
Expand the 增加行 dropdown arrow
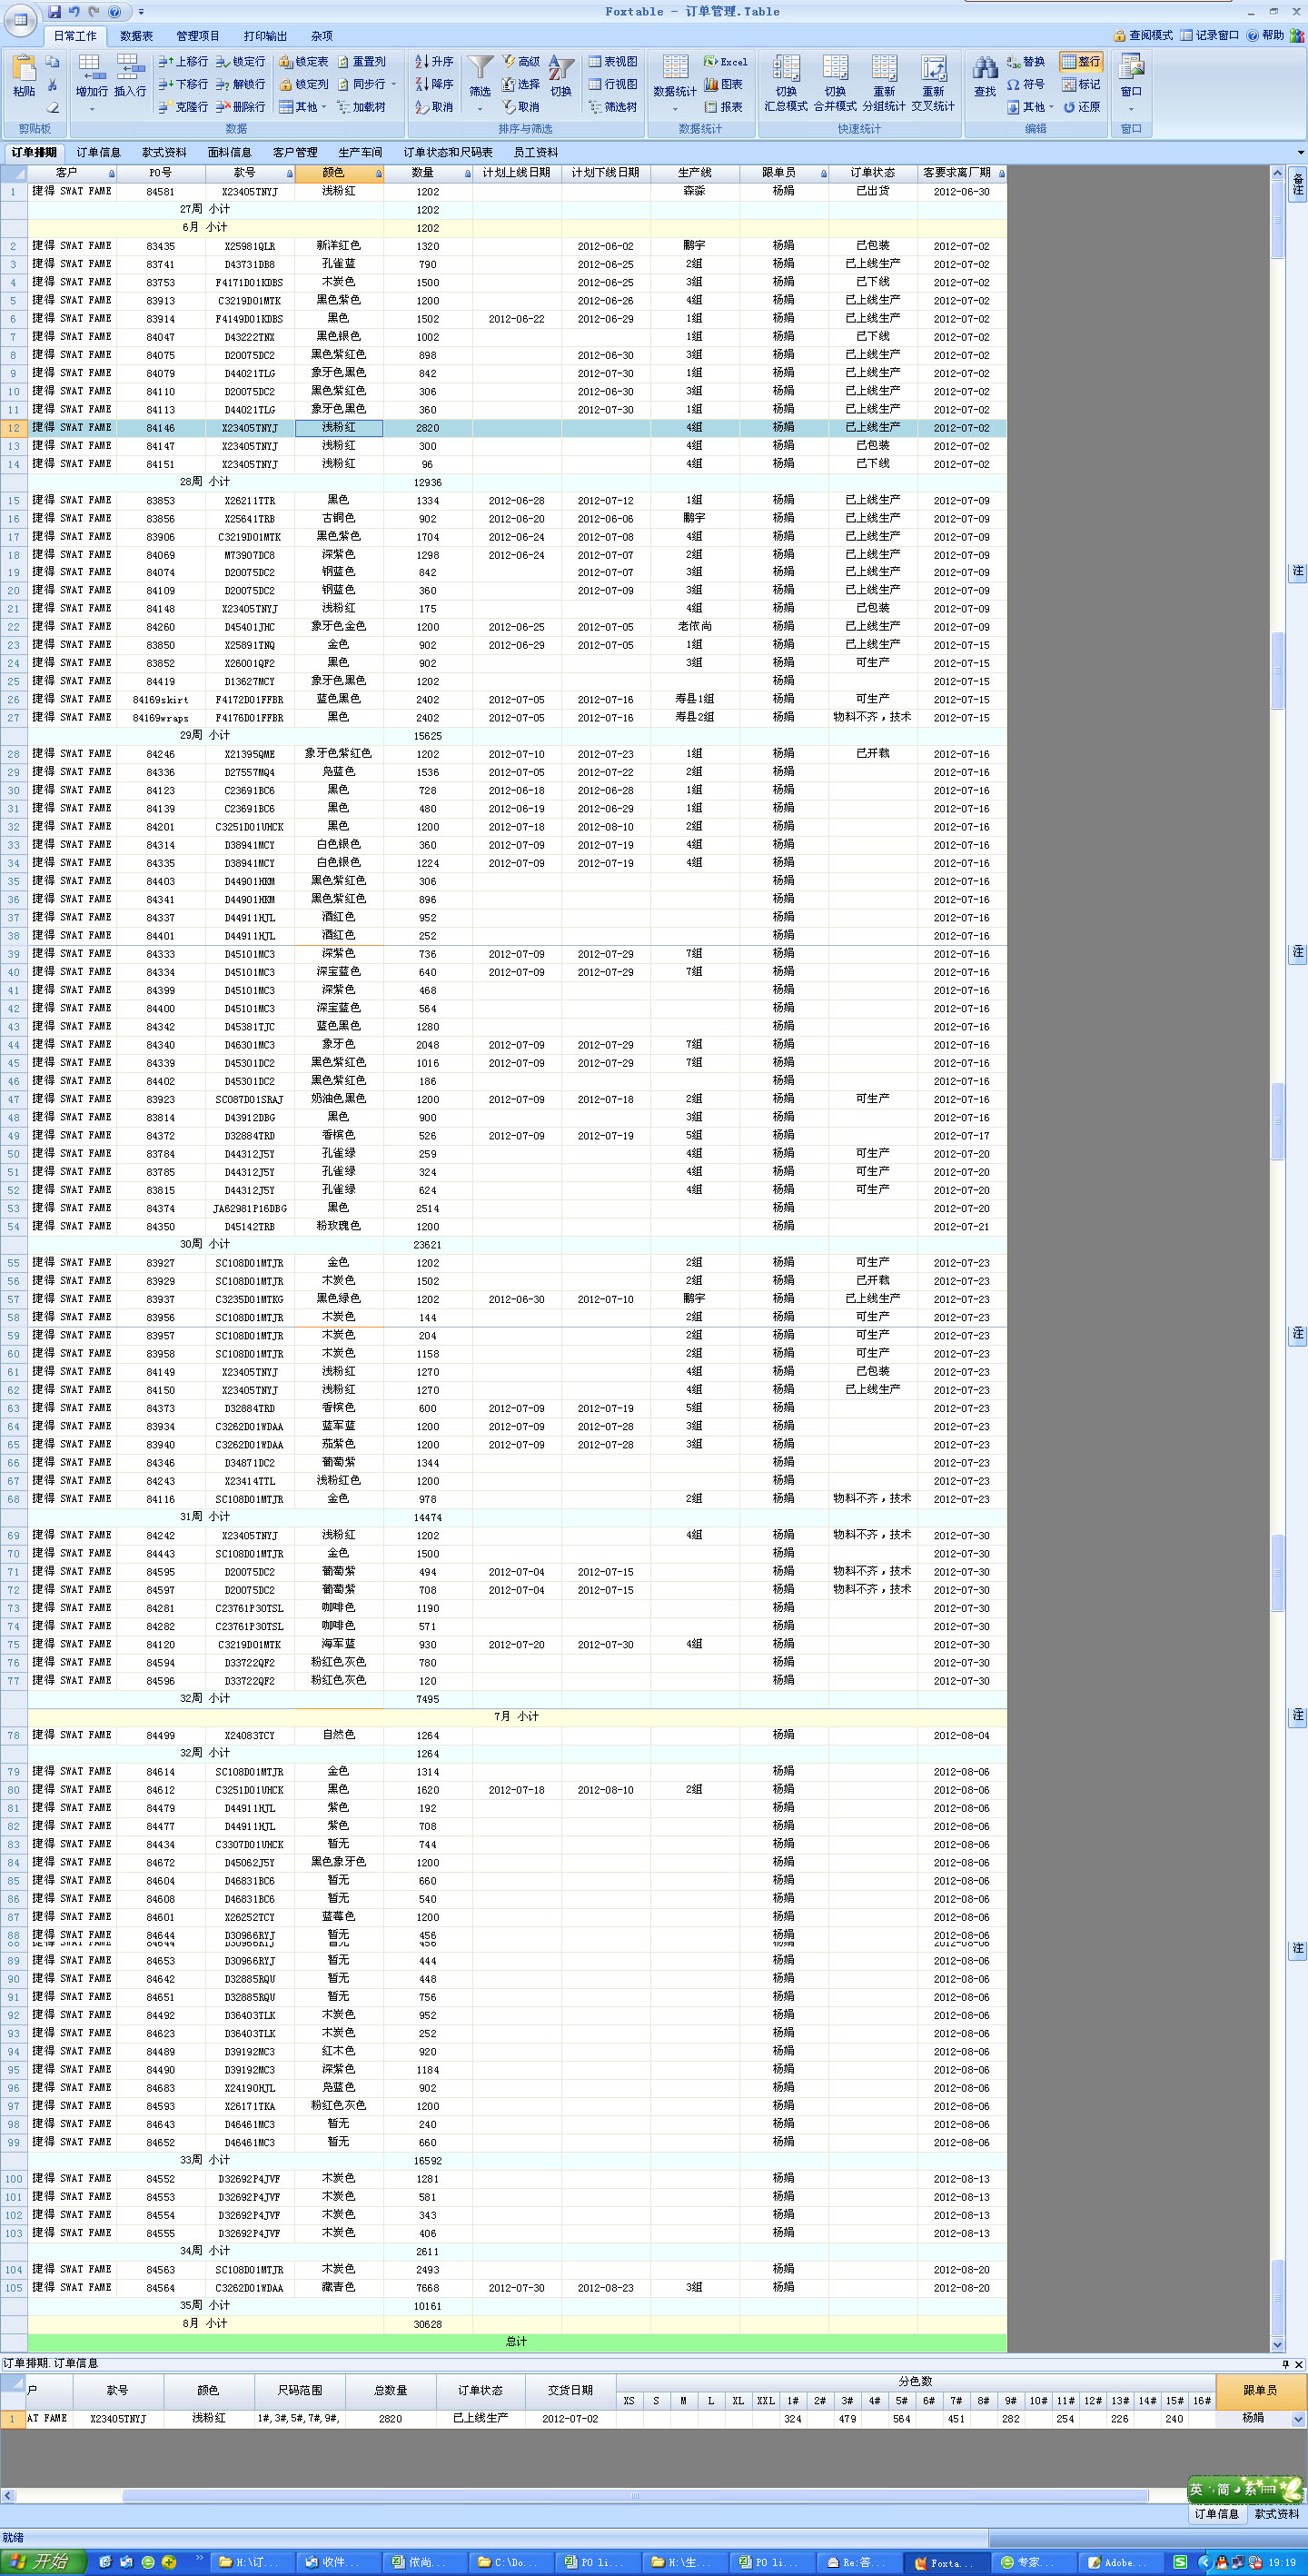pyautogui.click(x=91, y=109)
